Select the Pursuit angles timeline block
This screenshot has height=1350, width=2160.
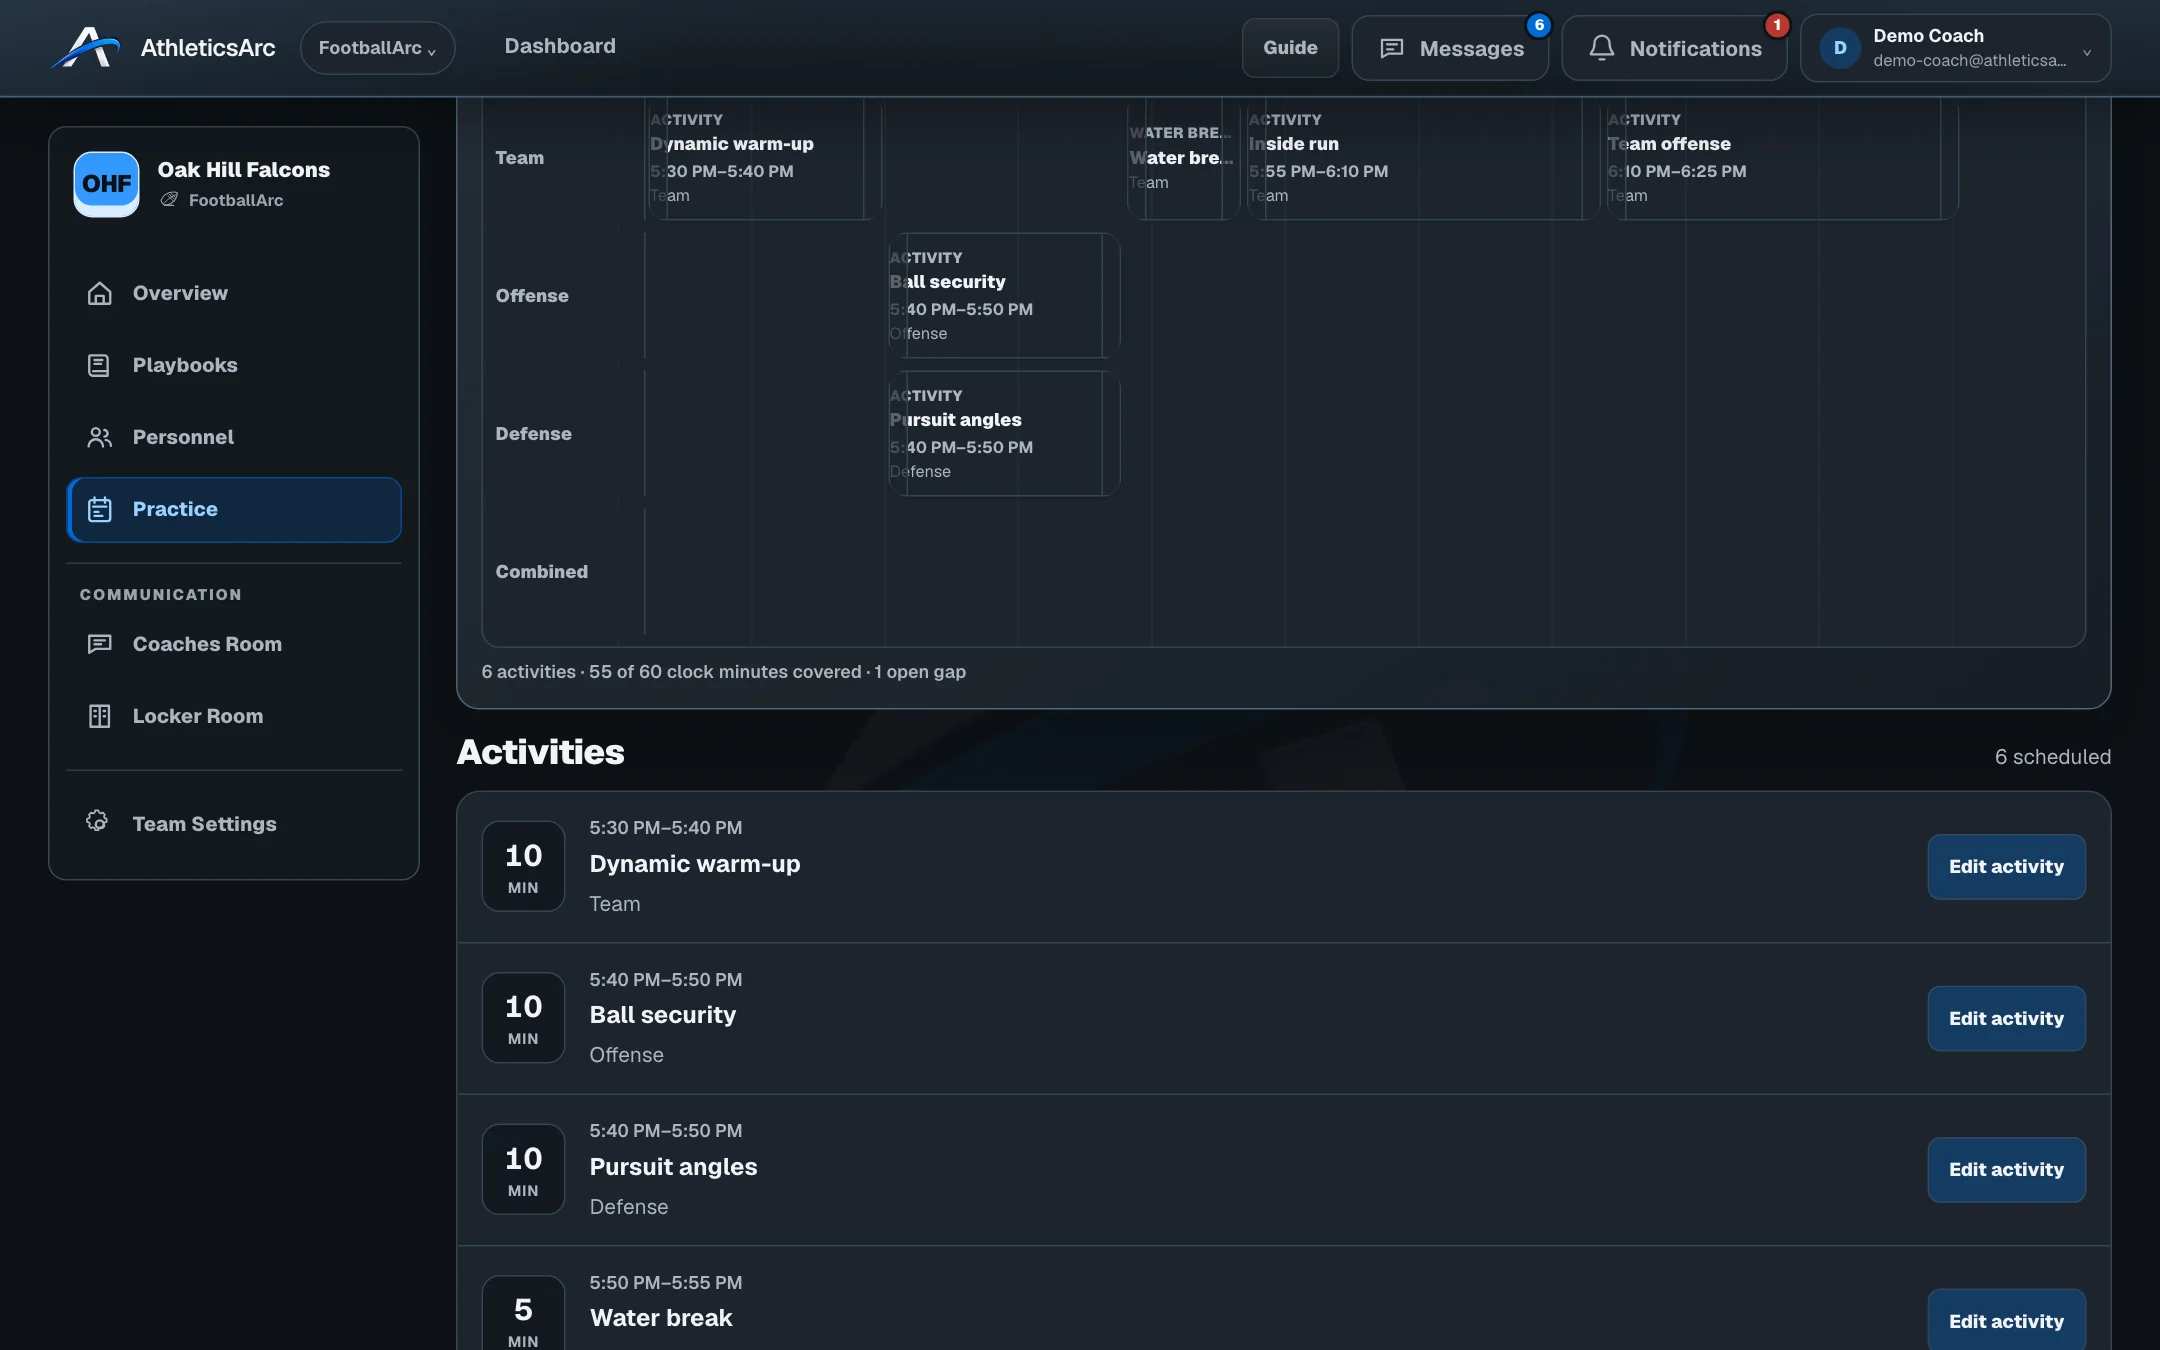[x=1003, y=433]
